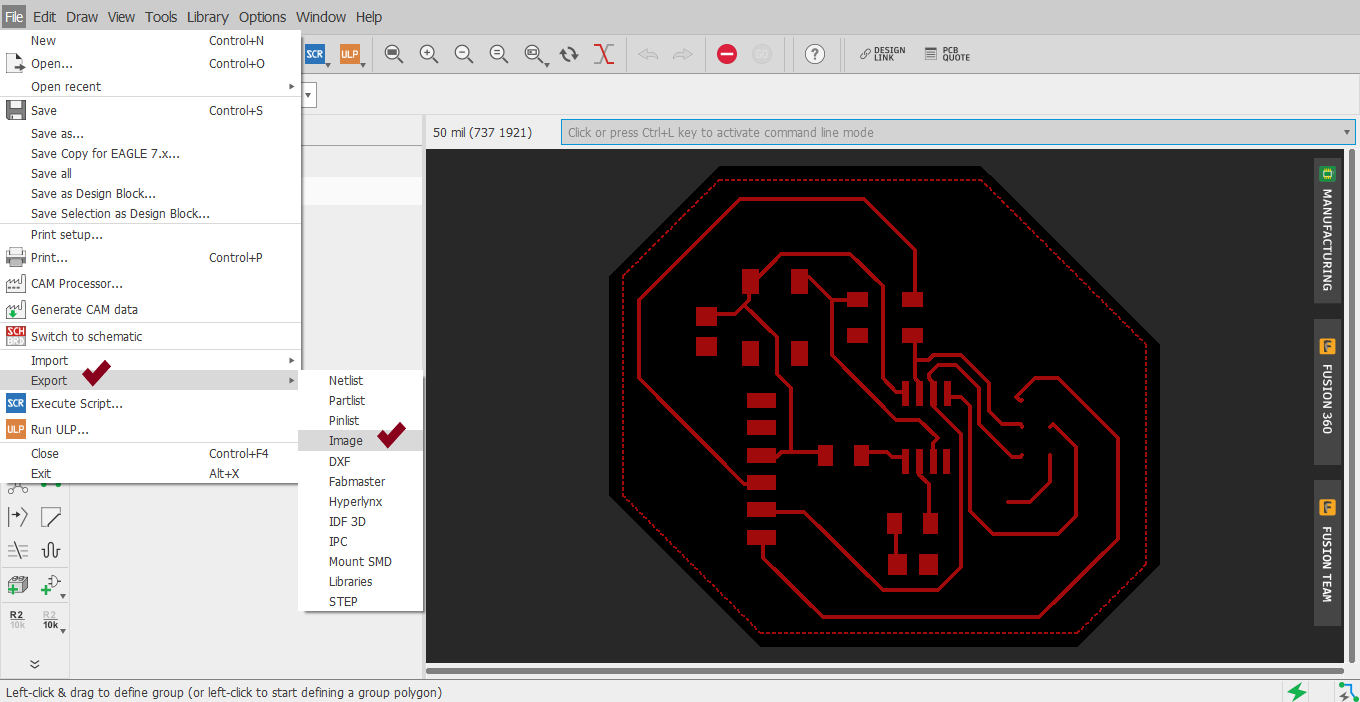
Task: Click the red stop command icon
Action: 727,54
